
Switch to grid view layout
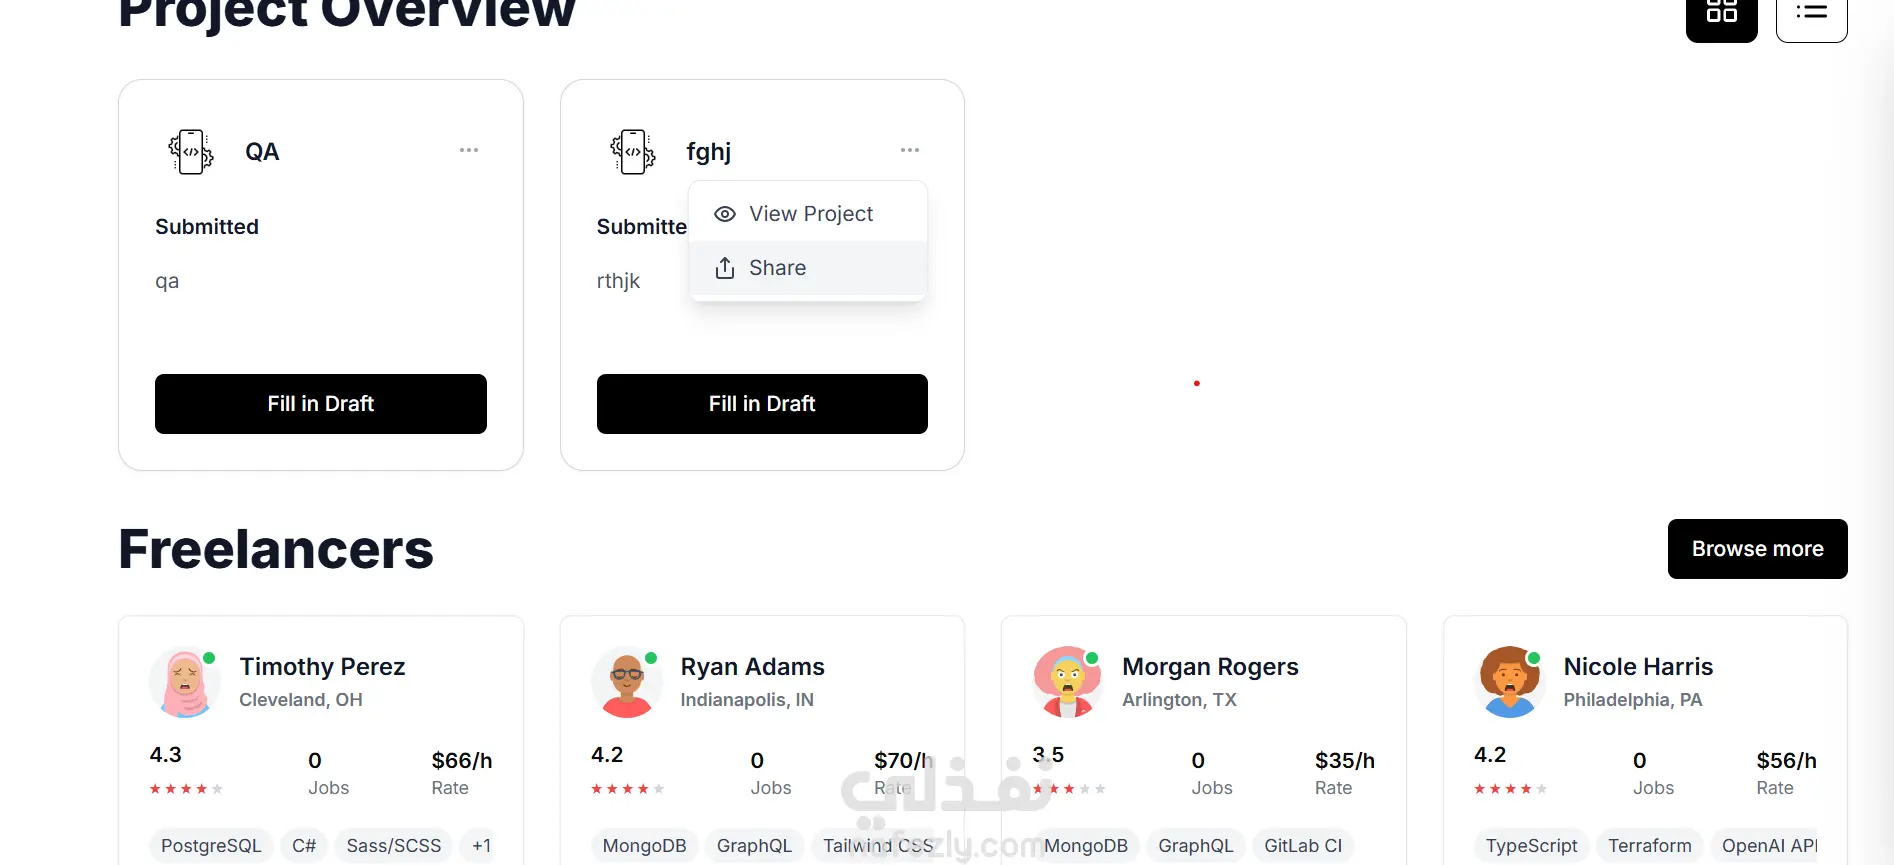[x=1721, y=14]
